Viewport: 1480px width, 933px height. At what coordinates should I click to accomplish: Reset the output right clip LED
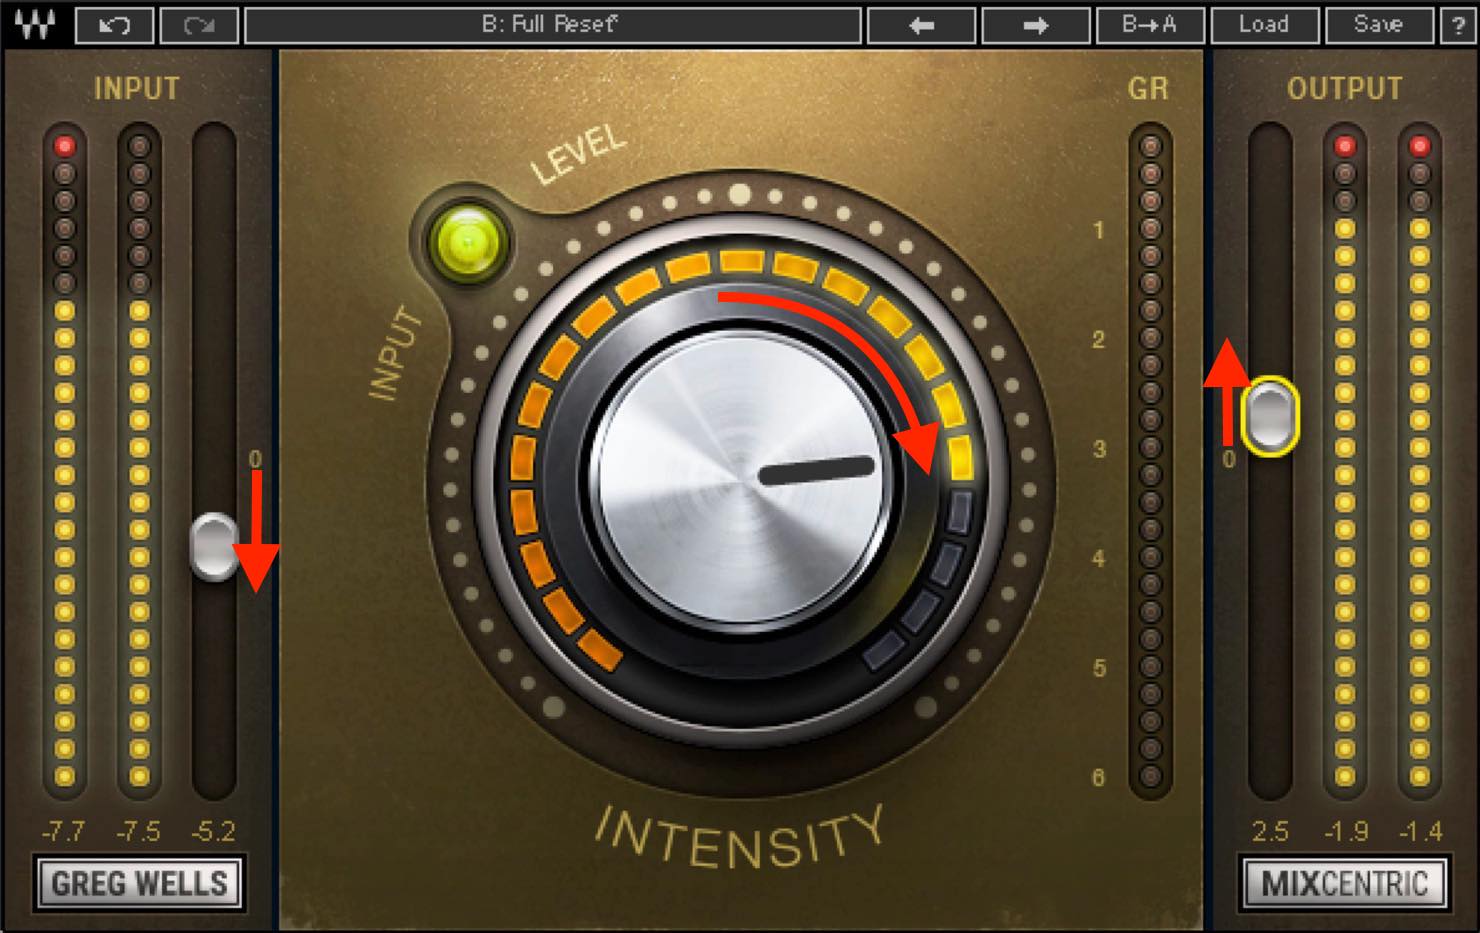[x=1419, y=147]
